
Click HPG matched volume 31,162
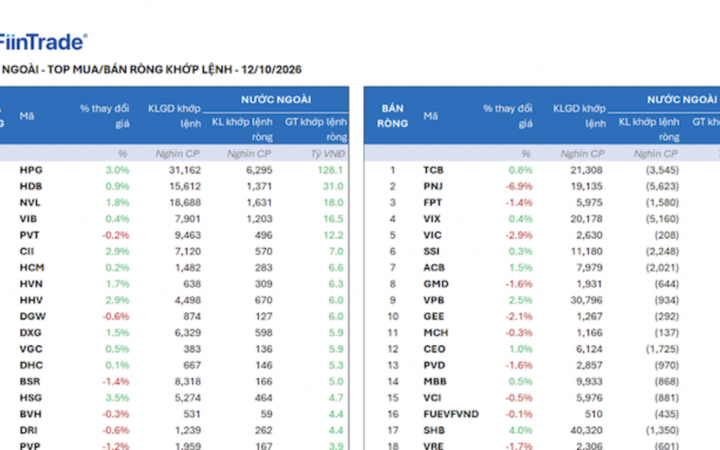pos(185,170)
